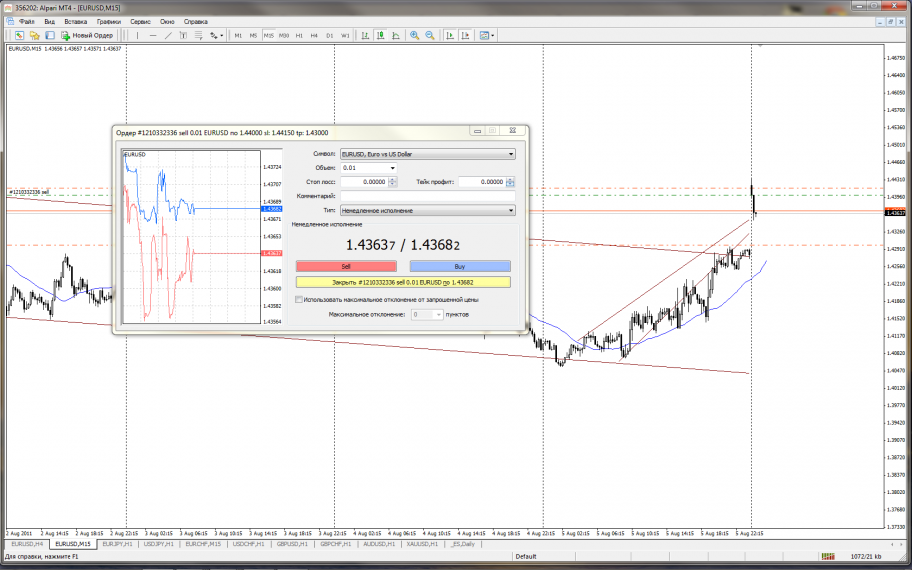Zoom in on the chart

click(x=415, y=35)
